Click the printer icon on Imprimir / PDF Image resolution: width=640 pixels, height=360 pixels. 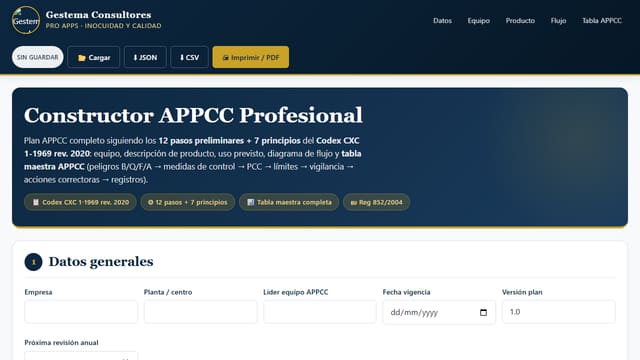[225, 58]
